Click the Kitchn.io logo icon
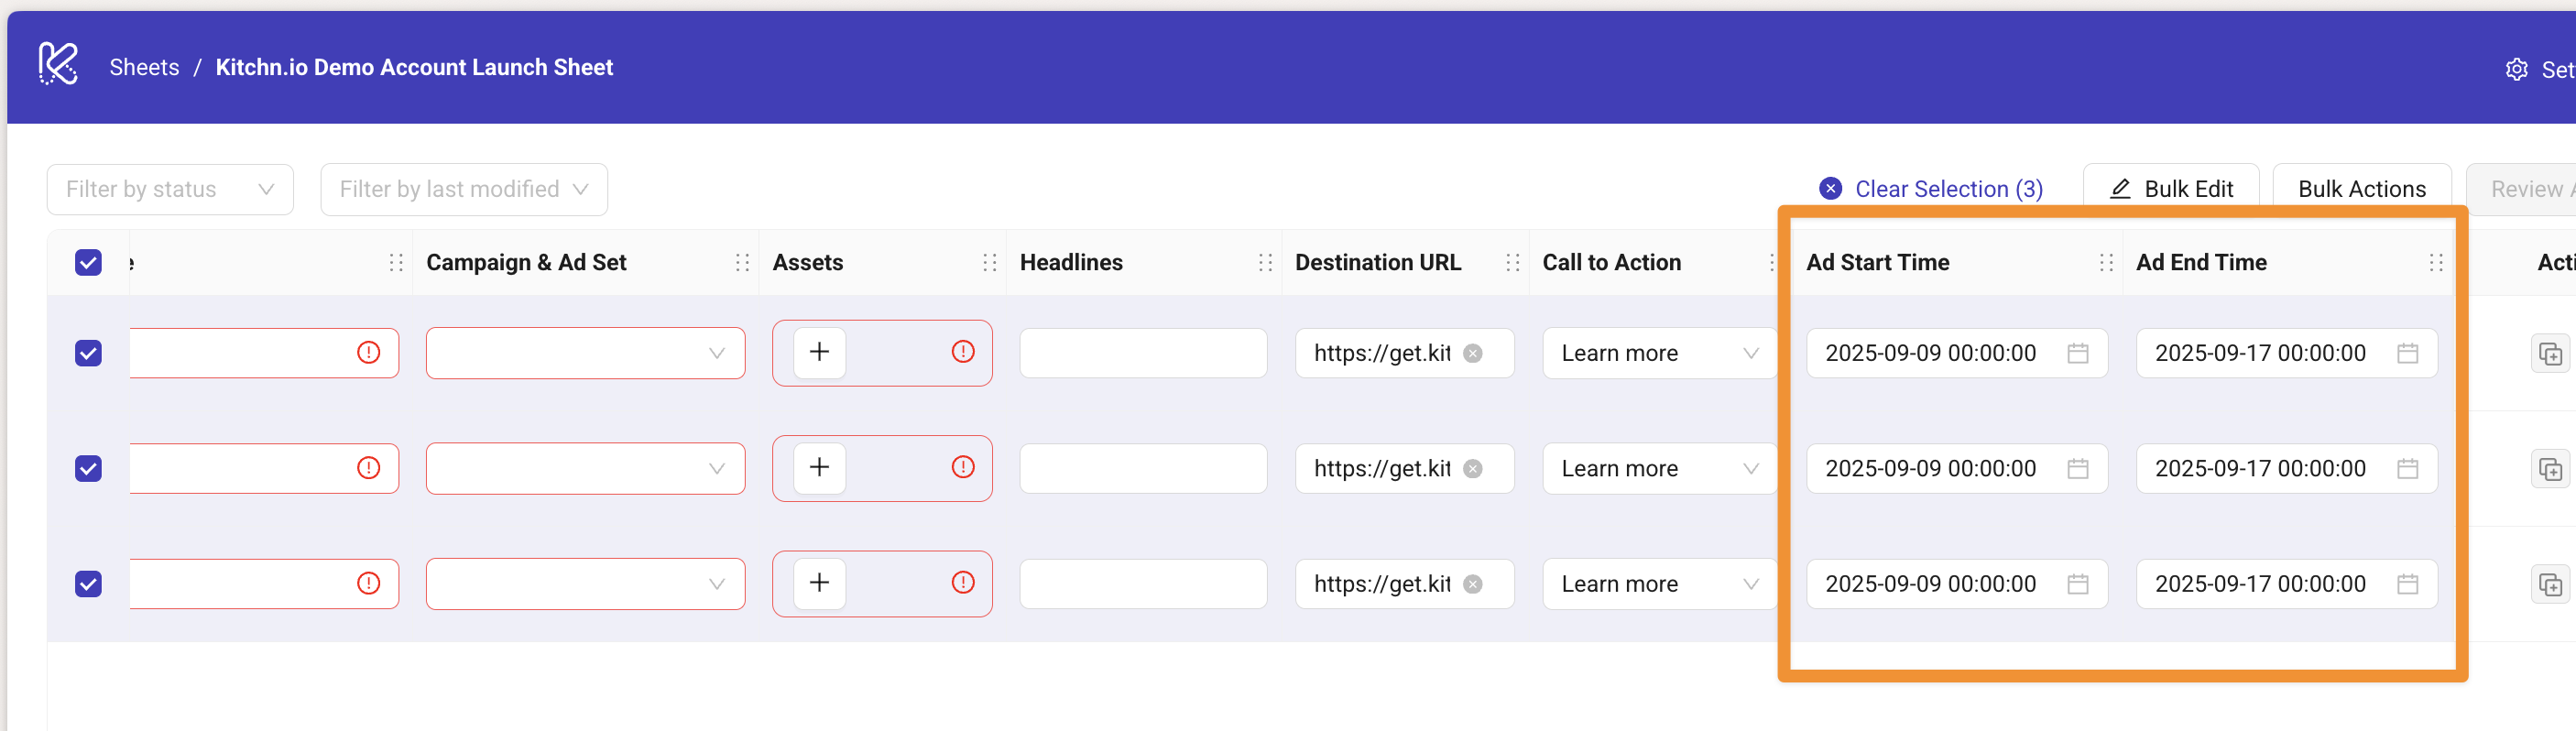The image size is (2576, 731). 57,65
